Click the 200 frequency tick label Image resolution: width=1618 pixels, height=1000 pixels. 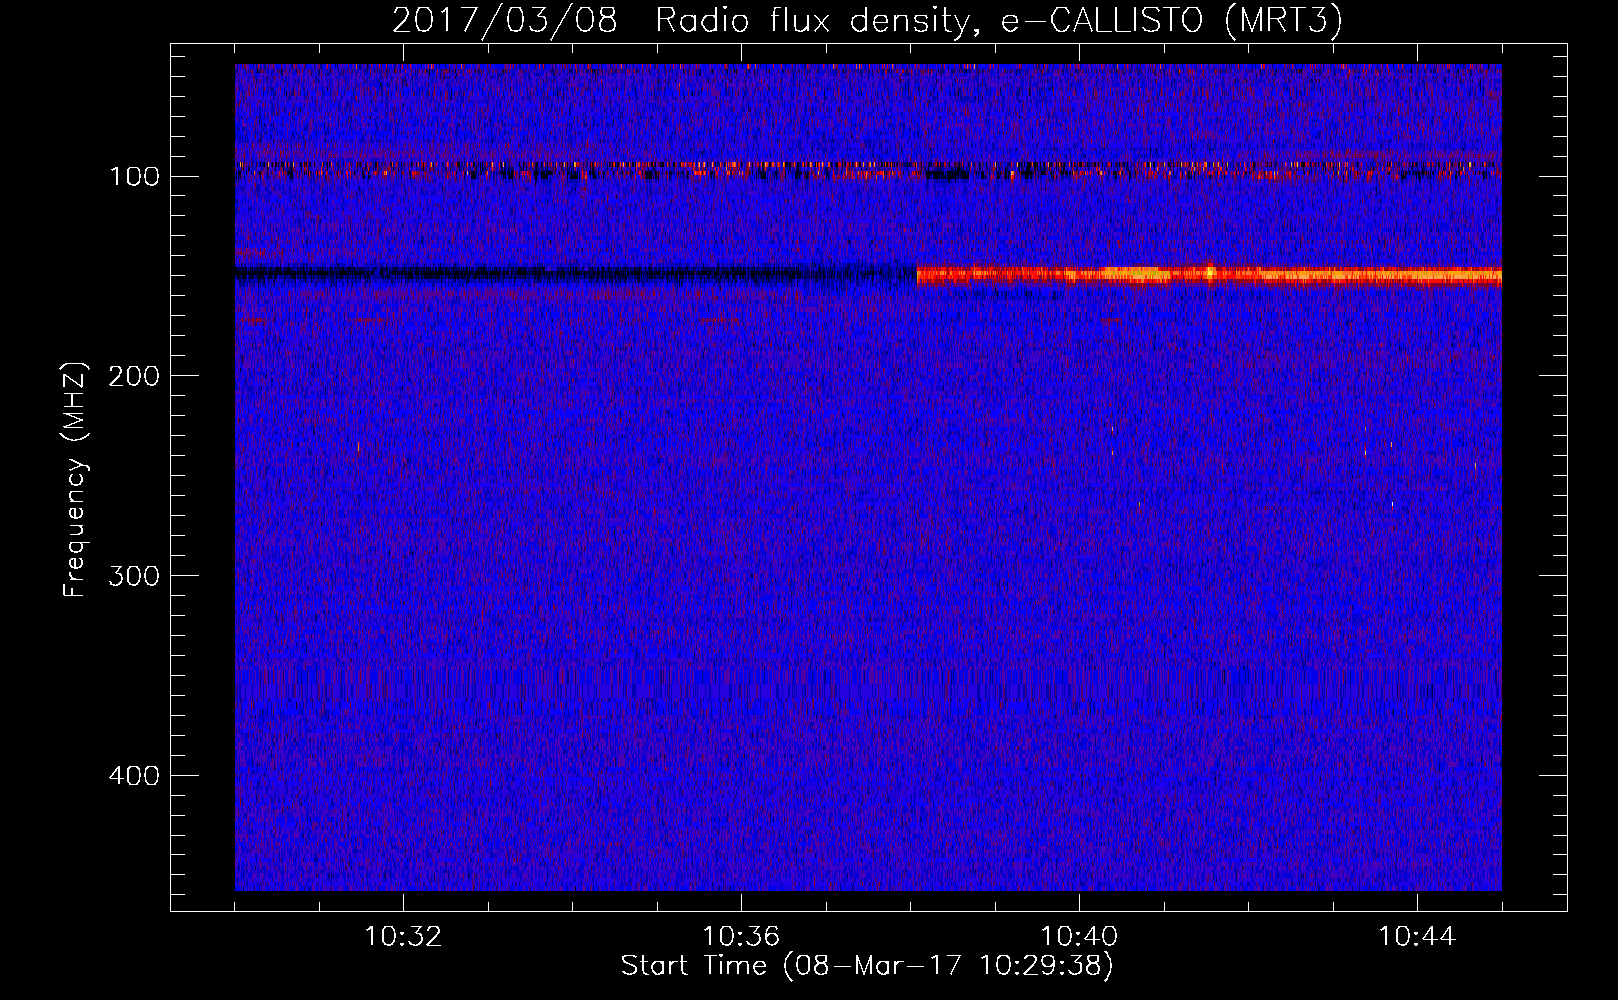point(133,376)
